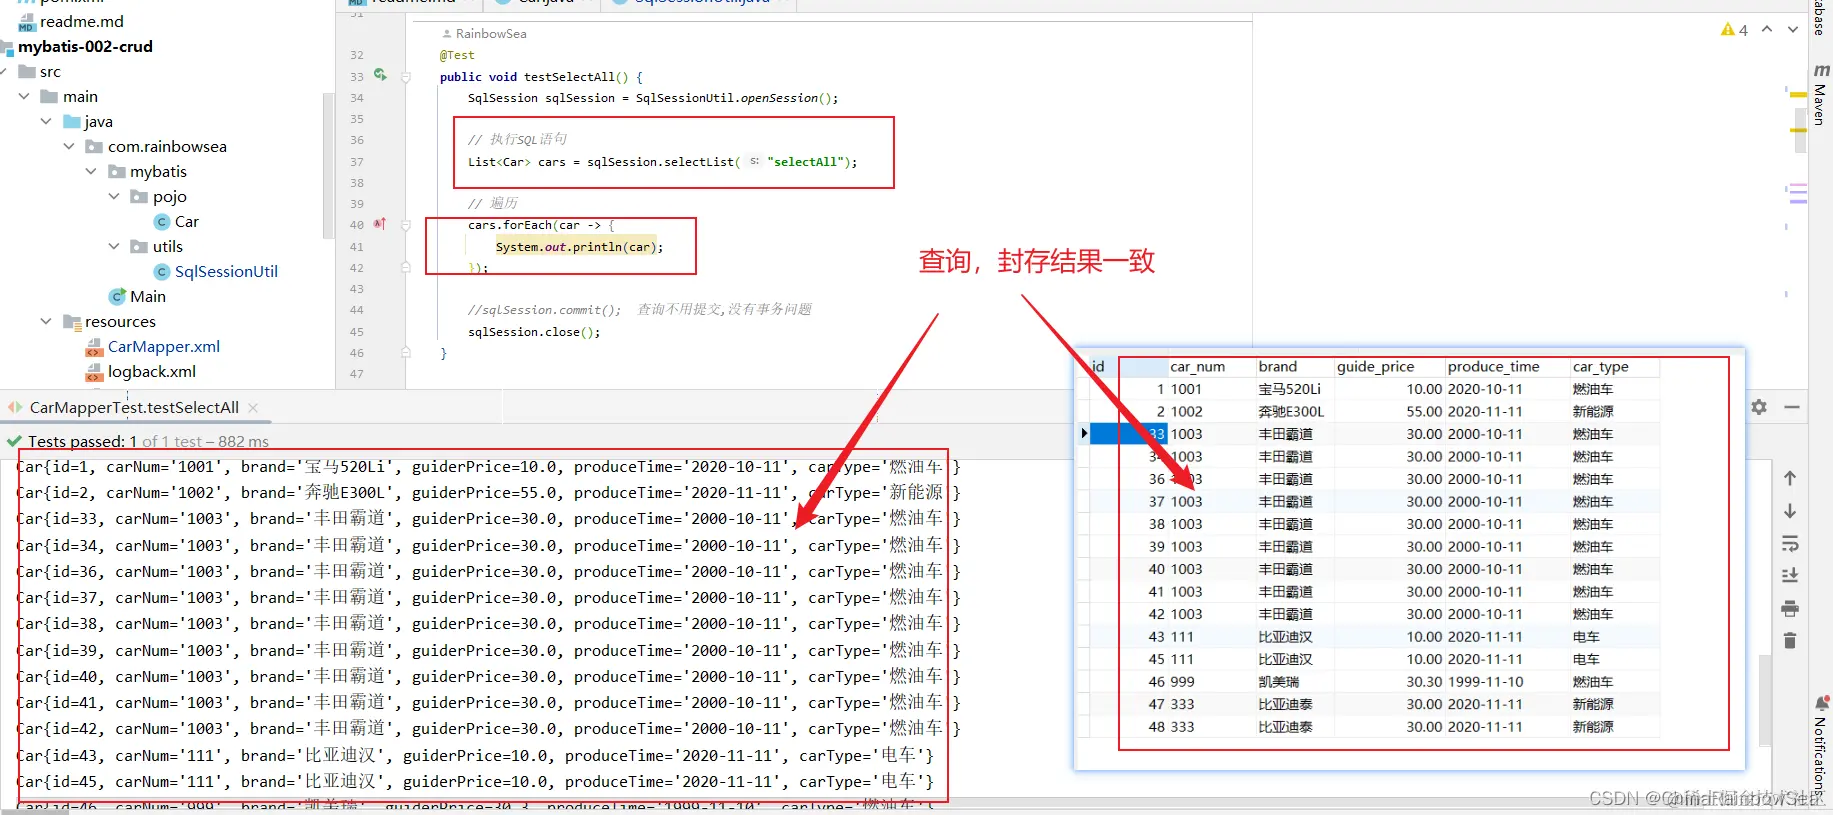Click the lambda breakpoint gutter icon at line 40
The image size is (1833, 815).
[x=380, y=224]
